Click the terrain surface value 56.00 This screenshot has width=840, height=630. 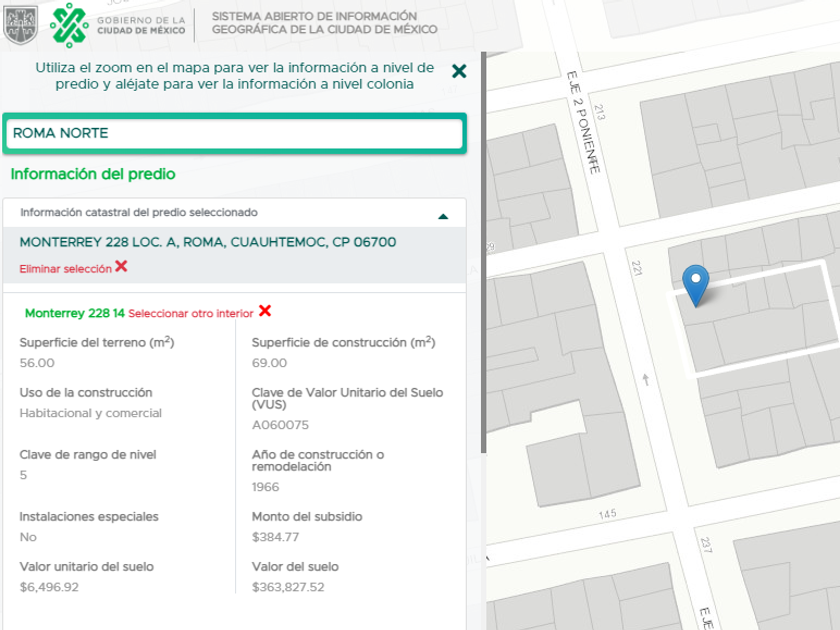point(37,363)
